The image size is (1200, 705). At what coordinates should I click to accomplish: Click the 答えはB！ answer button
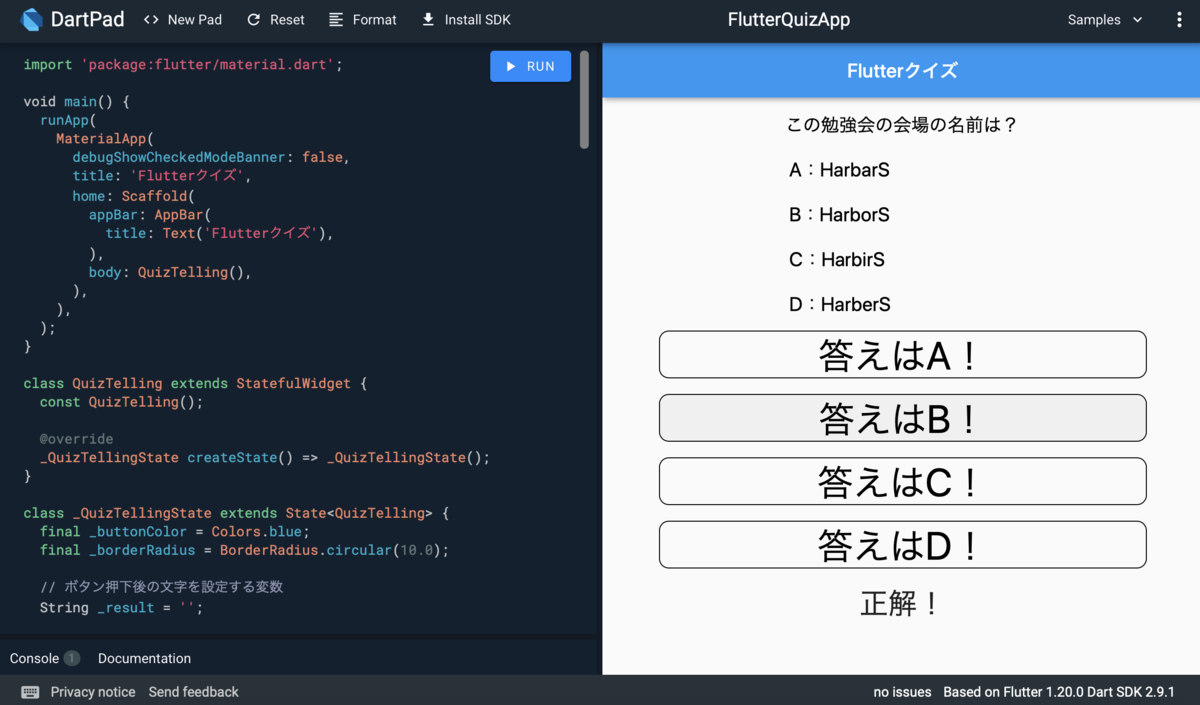point(902,418)
